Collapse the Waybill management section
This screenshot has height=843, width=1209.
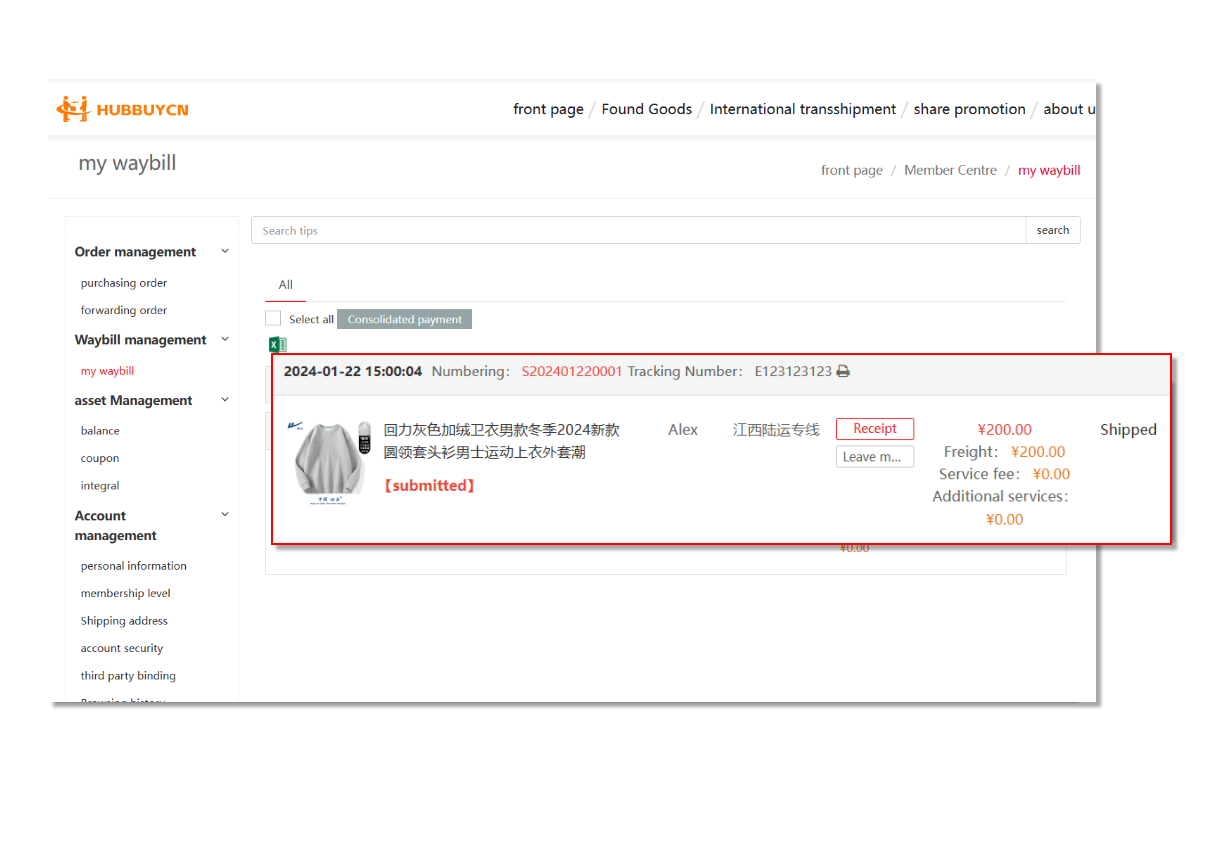pyautogui.click(x=224, y=340)
